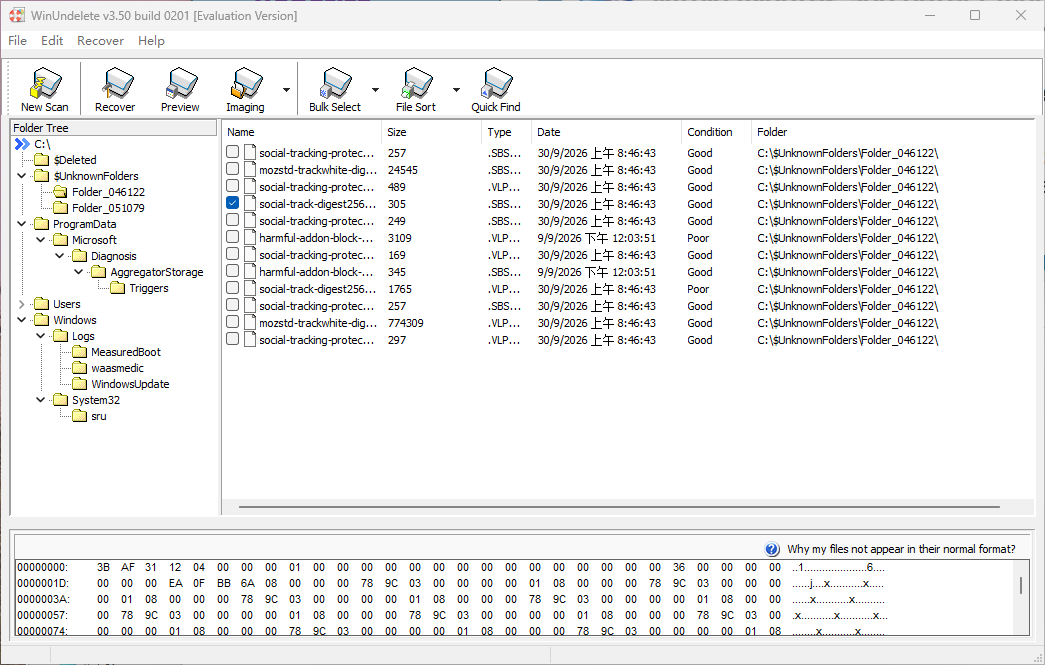This screenshot has width=1045, height=665.
Task: Select the $Deleted folder icon
Action: 42,160
